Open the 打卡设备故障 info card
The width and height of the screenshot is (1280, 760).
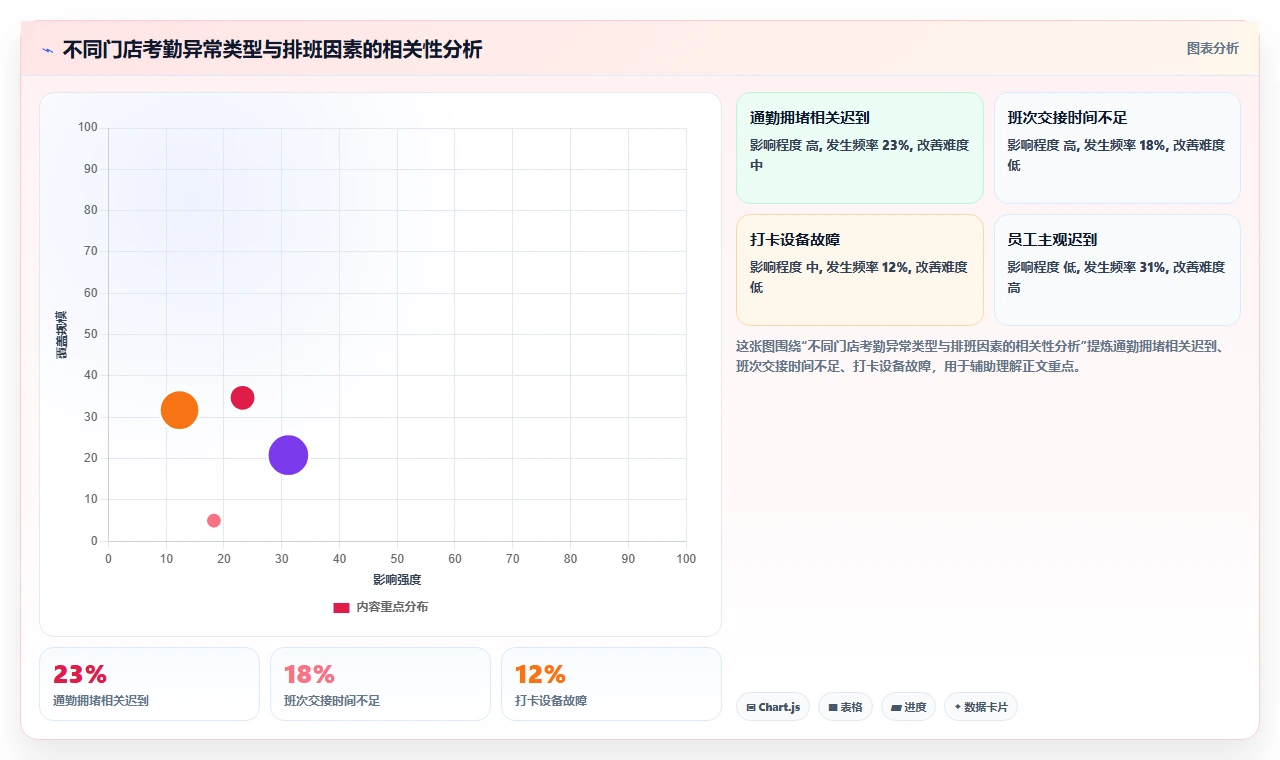pyautogui.click(x=860, y=270)
